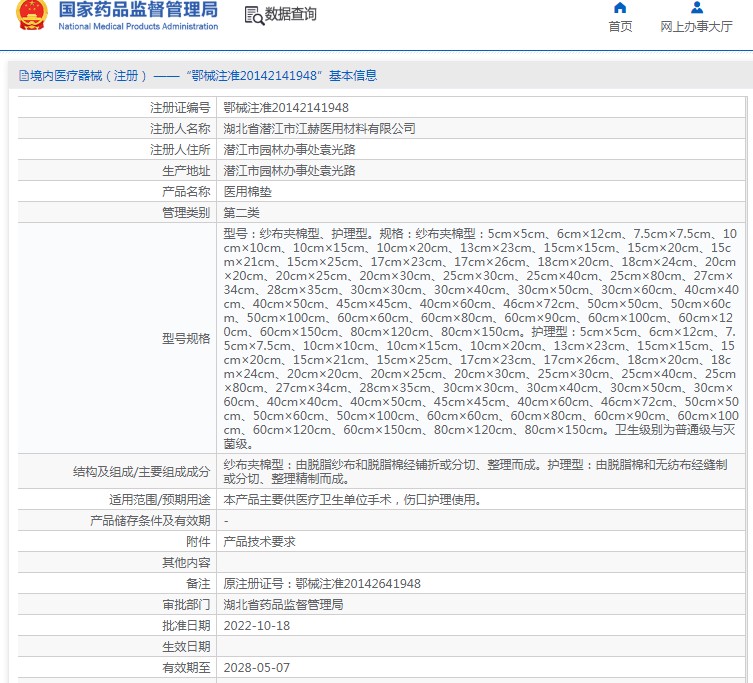Click the 数据查询 magnifier document icon
This screenshot has width=753, height=683.
254,15
